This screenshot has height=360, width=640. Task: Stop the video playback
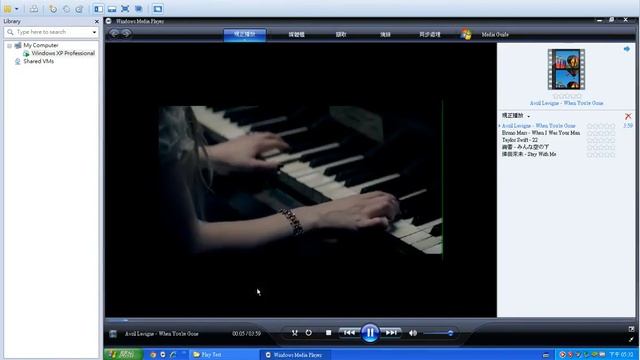pyautogui.click(x=329, y=333)
